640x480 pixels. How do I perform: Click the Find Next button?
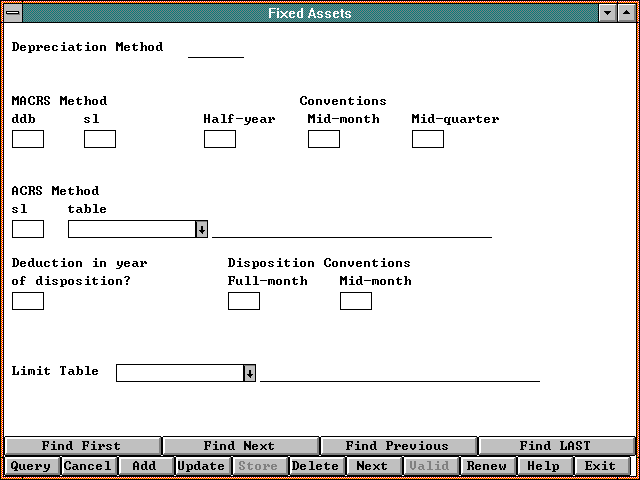pyautogui.click(x=239, y=446)
